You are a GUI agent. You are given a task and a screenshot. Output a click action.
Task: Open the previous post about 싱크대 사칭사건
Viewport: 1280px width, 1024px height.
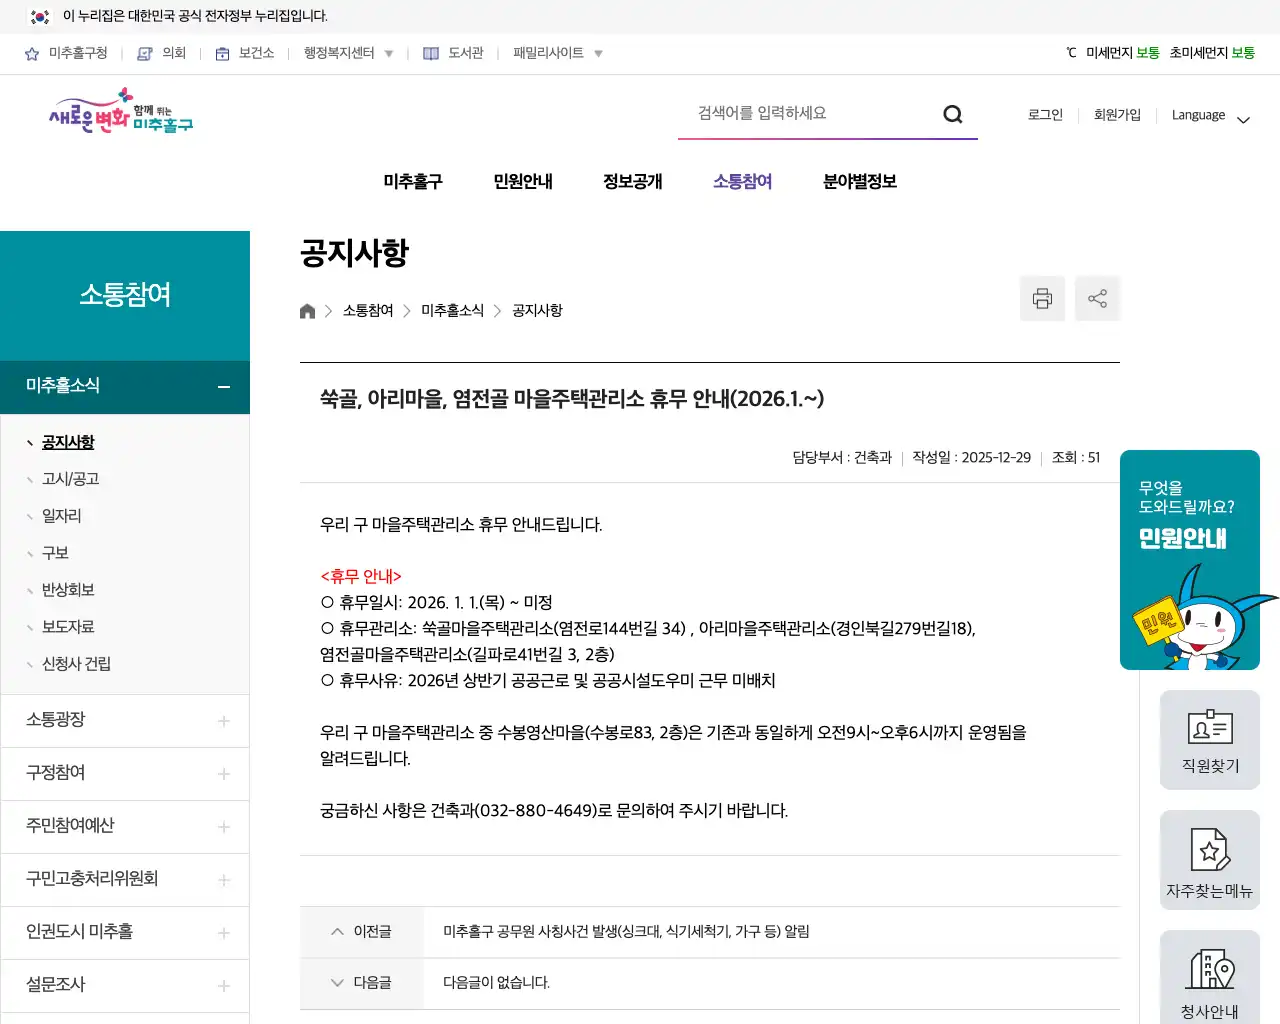pos(624,931)
